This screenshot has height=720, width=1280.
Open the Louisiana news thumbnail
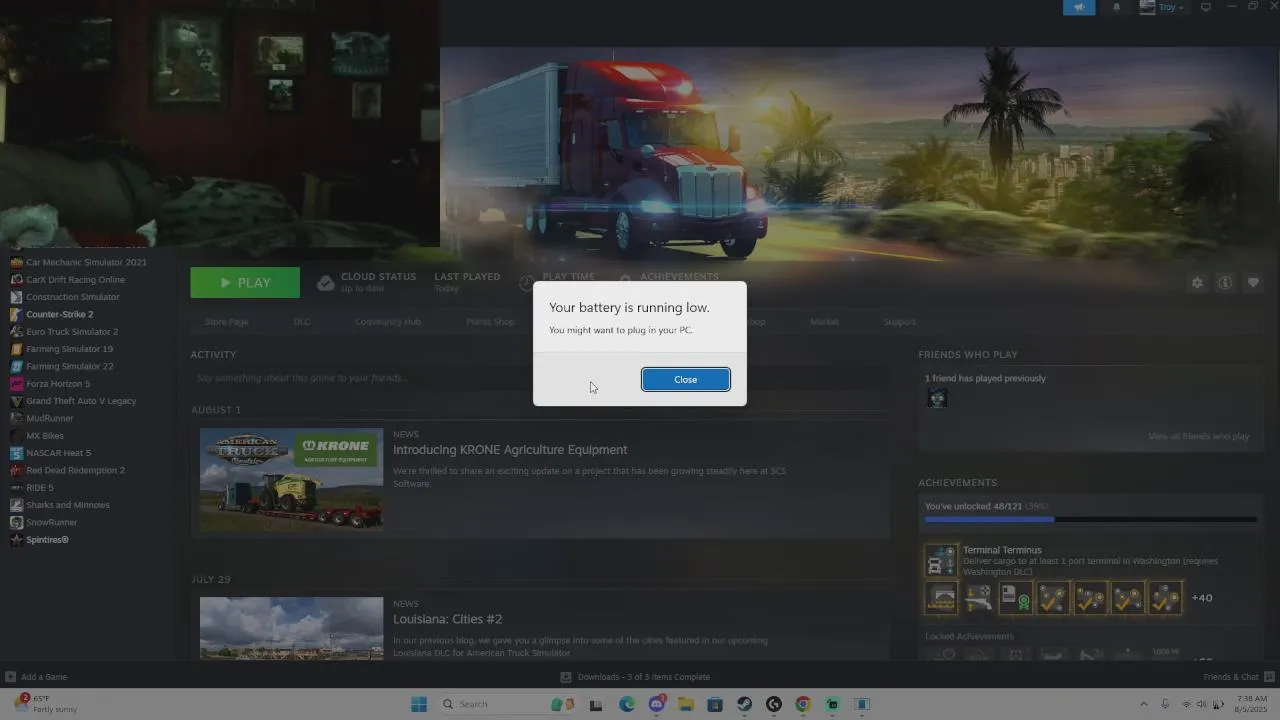click(x=291, y=628)
